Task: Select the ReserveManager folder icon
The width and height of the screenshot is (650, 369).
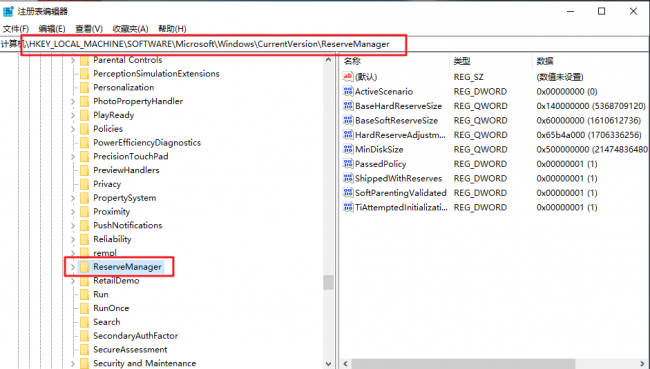Action: pos(84,267)
